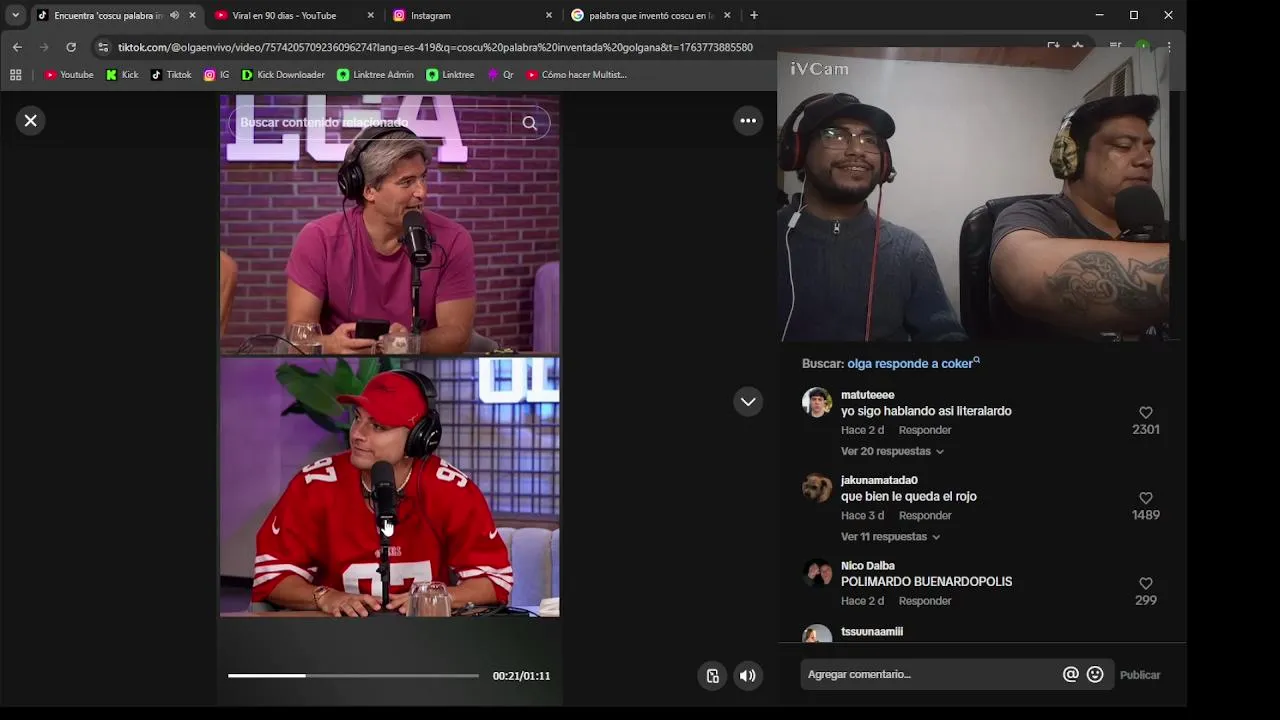This screenshot has width=1280, height=720.
Task: Like Nico Dalba's comment
Action: (1146, 583)
